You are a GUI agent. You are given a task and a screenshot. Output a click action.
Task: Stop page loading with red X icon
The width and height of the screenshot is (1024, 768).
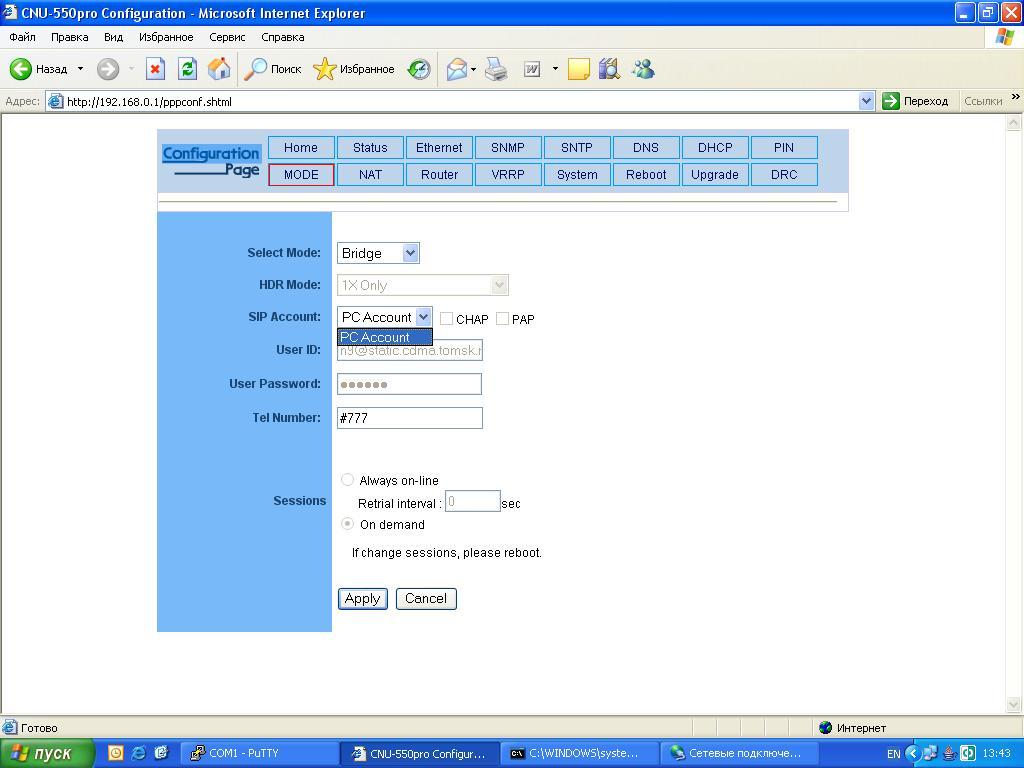click(x=155, y=69)
